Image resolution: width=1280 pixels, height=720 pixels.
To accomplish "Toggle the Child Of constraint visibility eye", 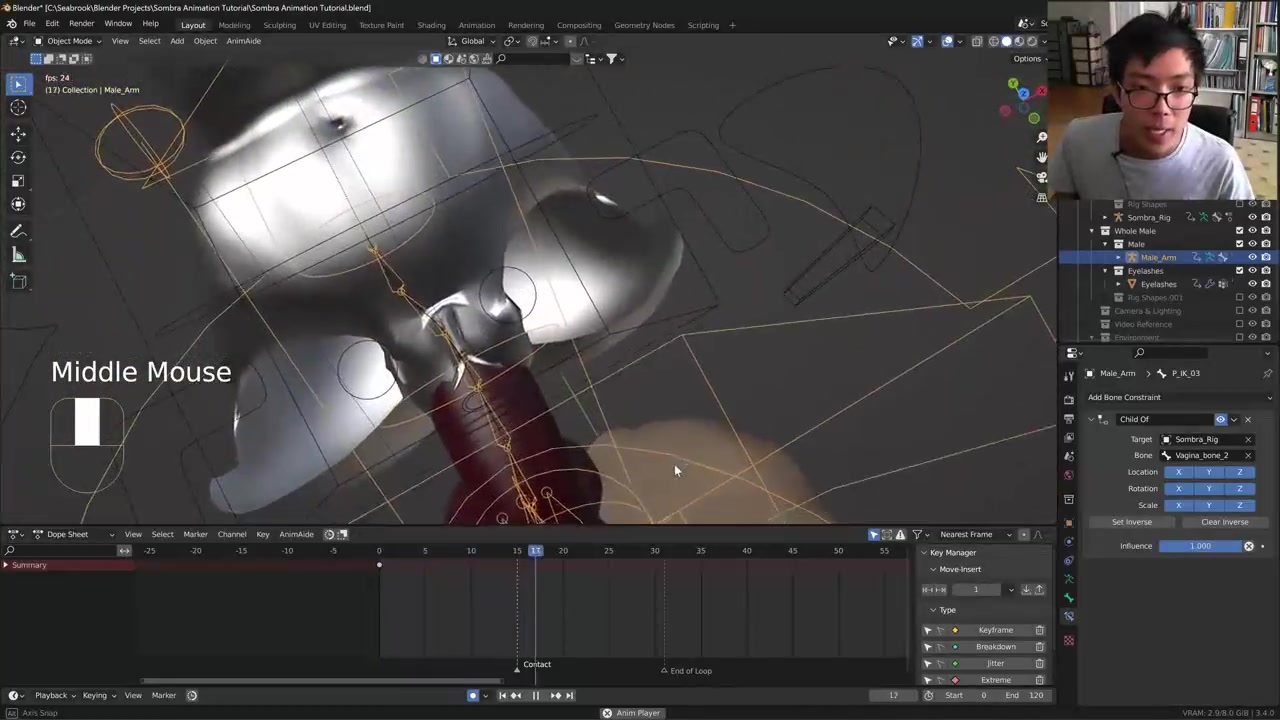I will click(1220, 419).
